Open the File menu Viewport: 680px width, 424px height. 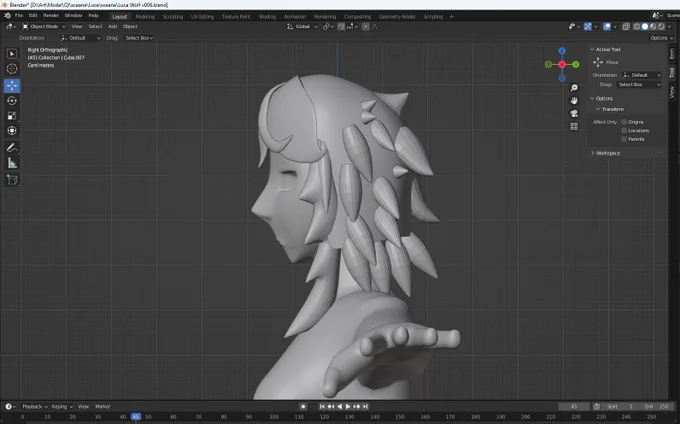click(x=19, y=16)
